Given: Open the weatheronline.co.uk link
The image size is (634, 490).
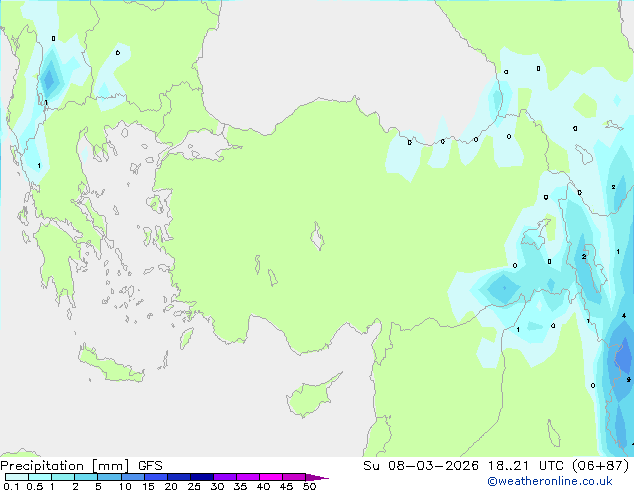Looking at the screenshot, I should [550, 481].
